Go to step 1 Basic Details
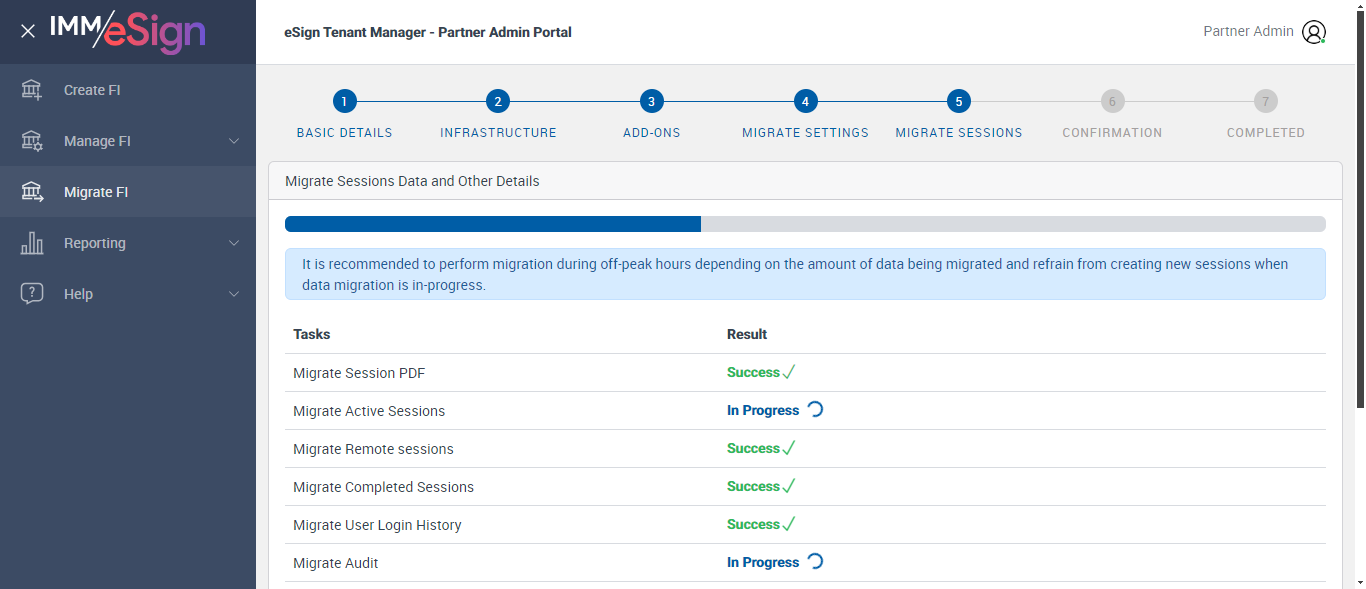Screen dimensions: 1366x589 pyautogui.click(x=344, y=101)
